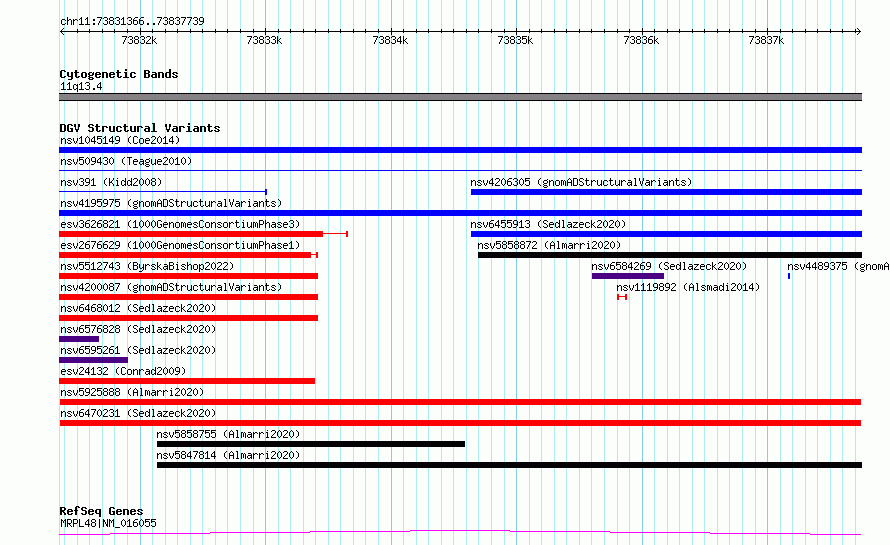This screenshot has width=890, height=545.
Task: Click the 73835k ruler tick label
Action: (x=515, y=40)
